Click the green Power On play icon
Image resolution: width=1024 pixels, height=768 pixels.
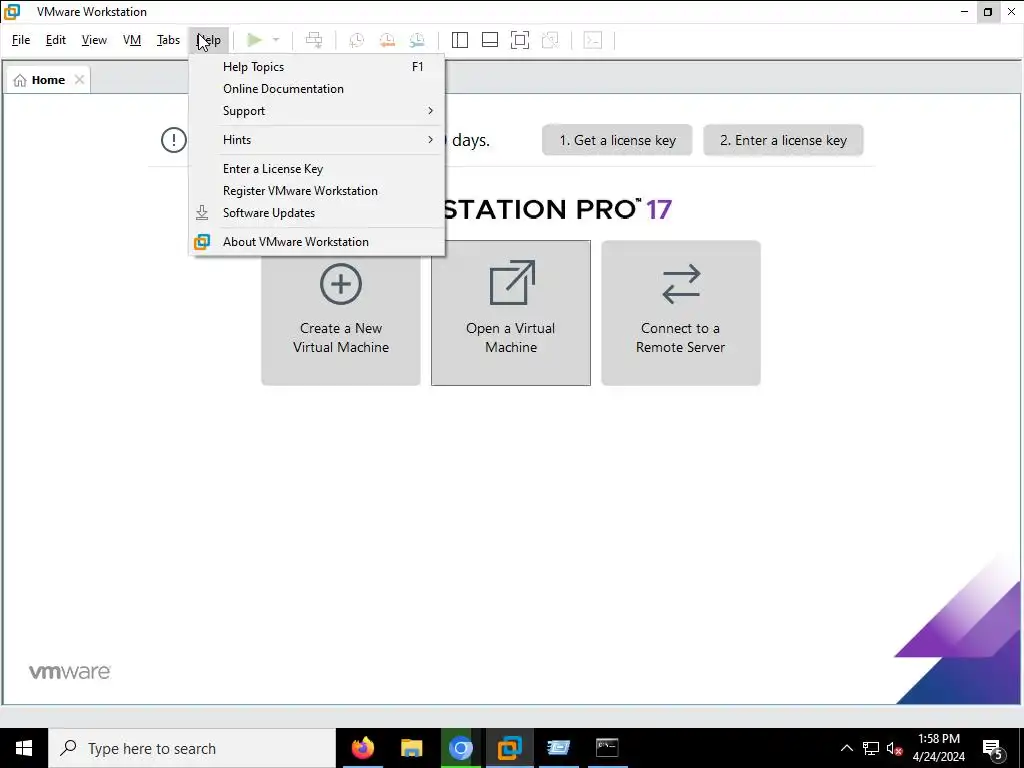coord(254,40)
